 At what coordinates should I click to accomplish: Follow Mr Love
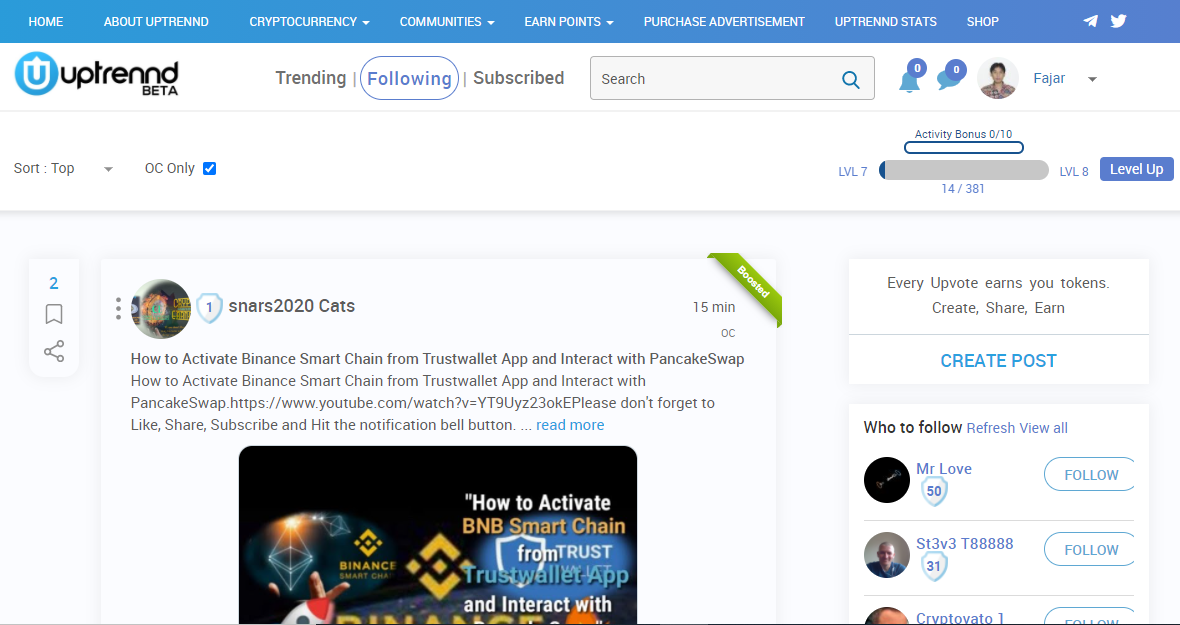[1090, 475]
